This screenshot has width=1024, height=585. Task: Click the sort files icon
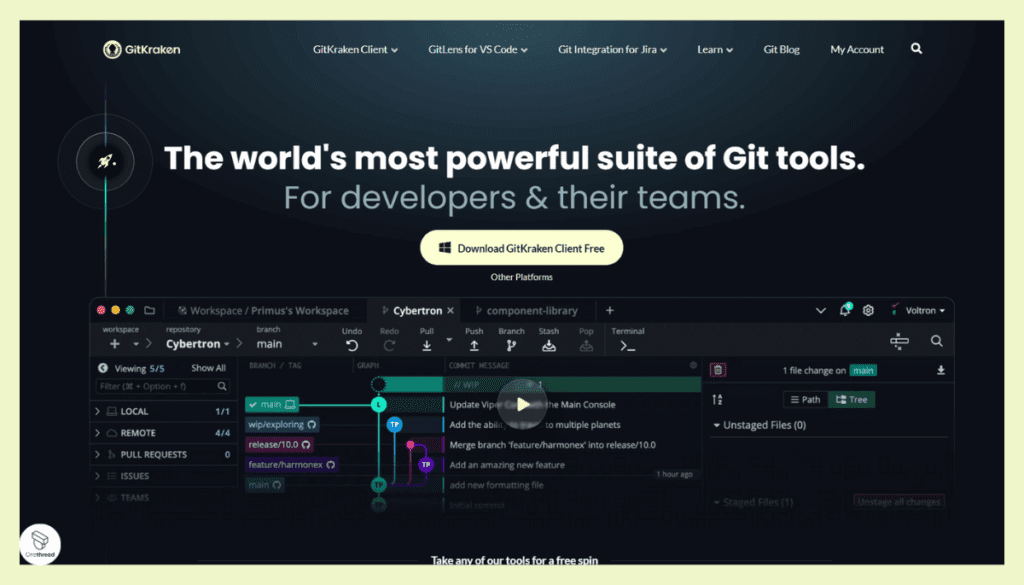point(717,400)
